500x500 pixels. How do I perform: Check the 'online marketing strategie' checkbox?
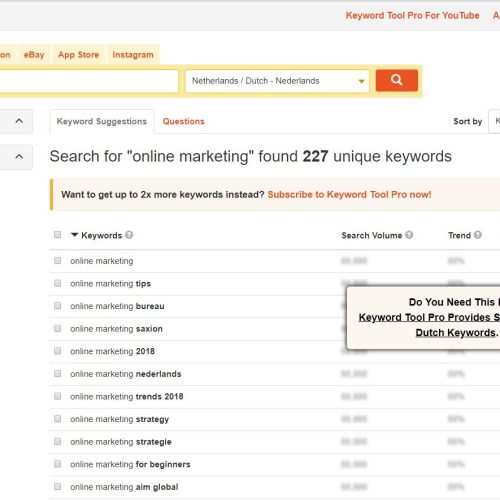[57, 441]
